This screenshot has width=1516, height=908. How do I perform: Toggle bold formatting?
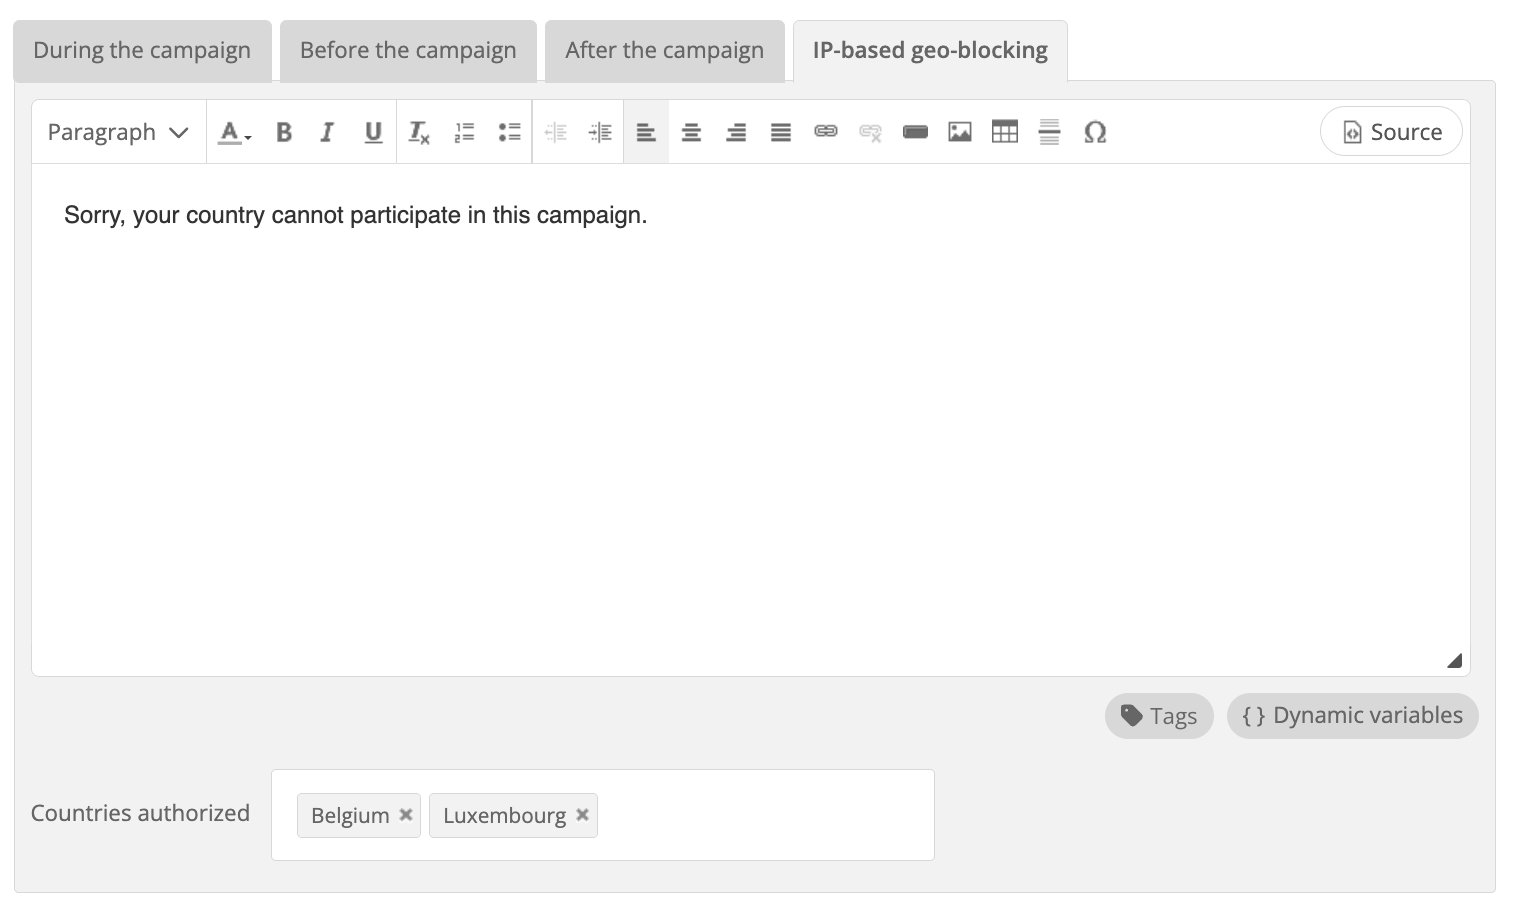[x=284, y=132]
